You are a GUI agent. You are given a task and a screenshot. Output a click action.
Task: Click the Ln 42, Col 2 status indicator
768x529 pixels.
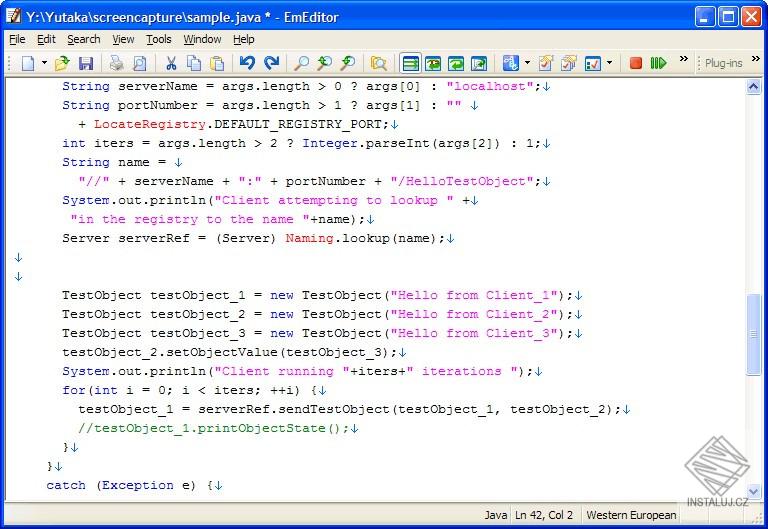[544, 515]
